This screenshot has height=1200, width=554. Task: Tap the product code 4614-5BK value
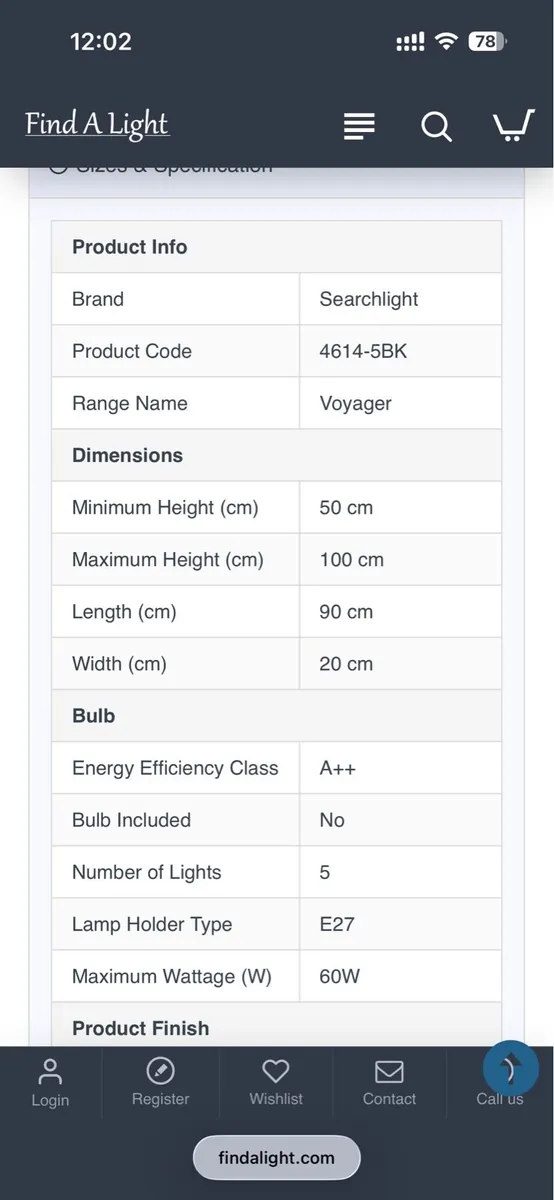(363, 351)
